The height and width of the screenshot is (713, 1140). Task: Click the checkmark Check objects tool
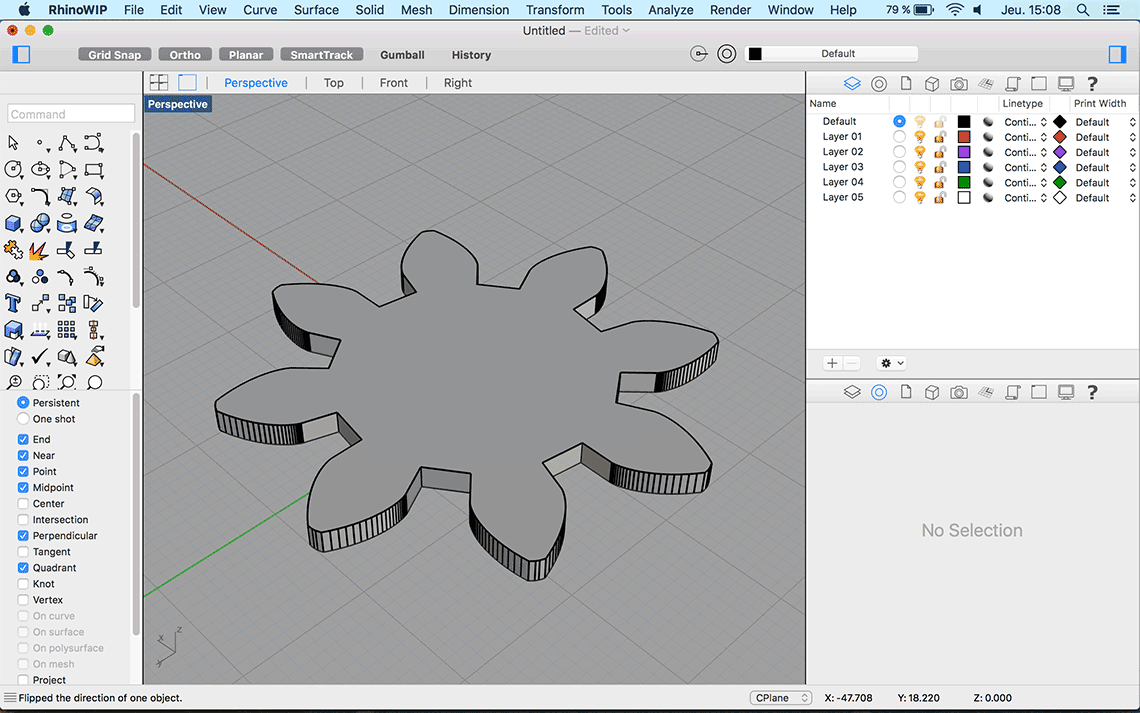[40, 357]
